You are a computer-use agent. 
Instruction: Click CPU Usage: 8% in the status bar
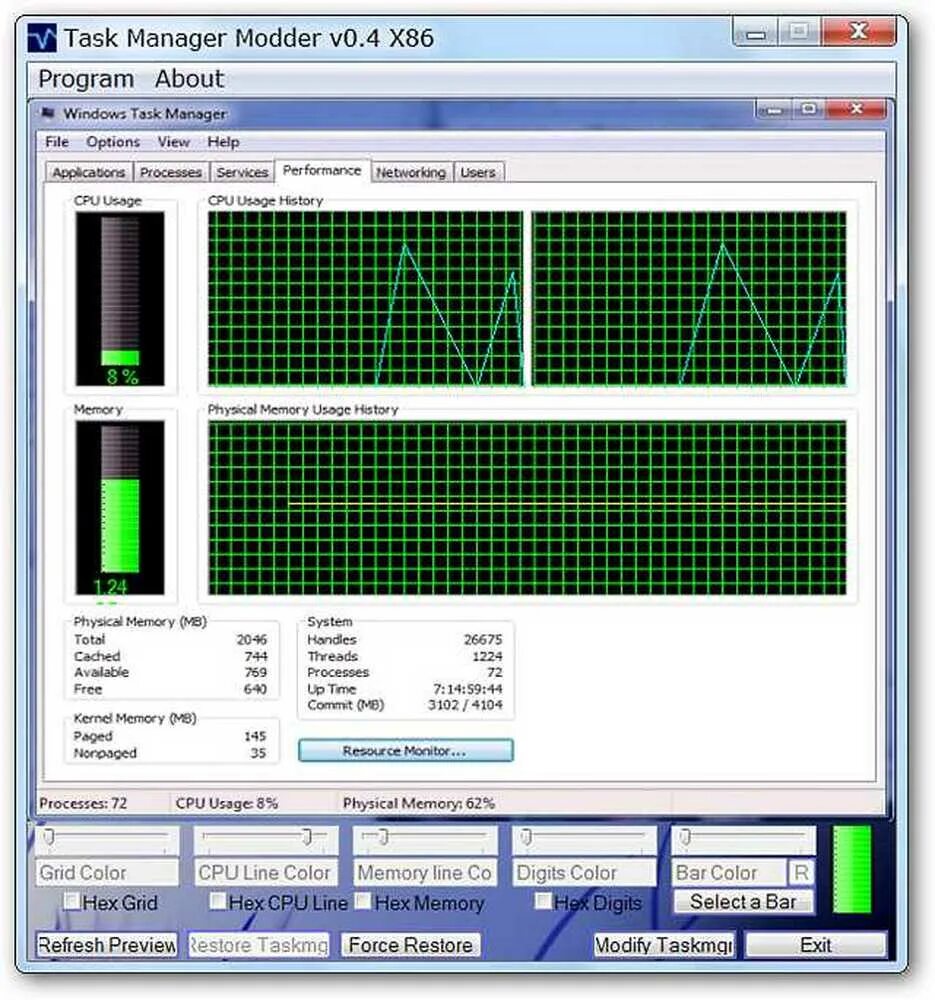tap(227, 804)
